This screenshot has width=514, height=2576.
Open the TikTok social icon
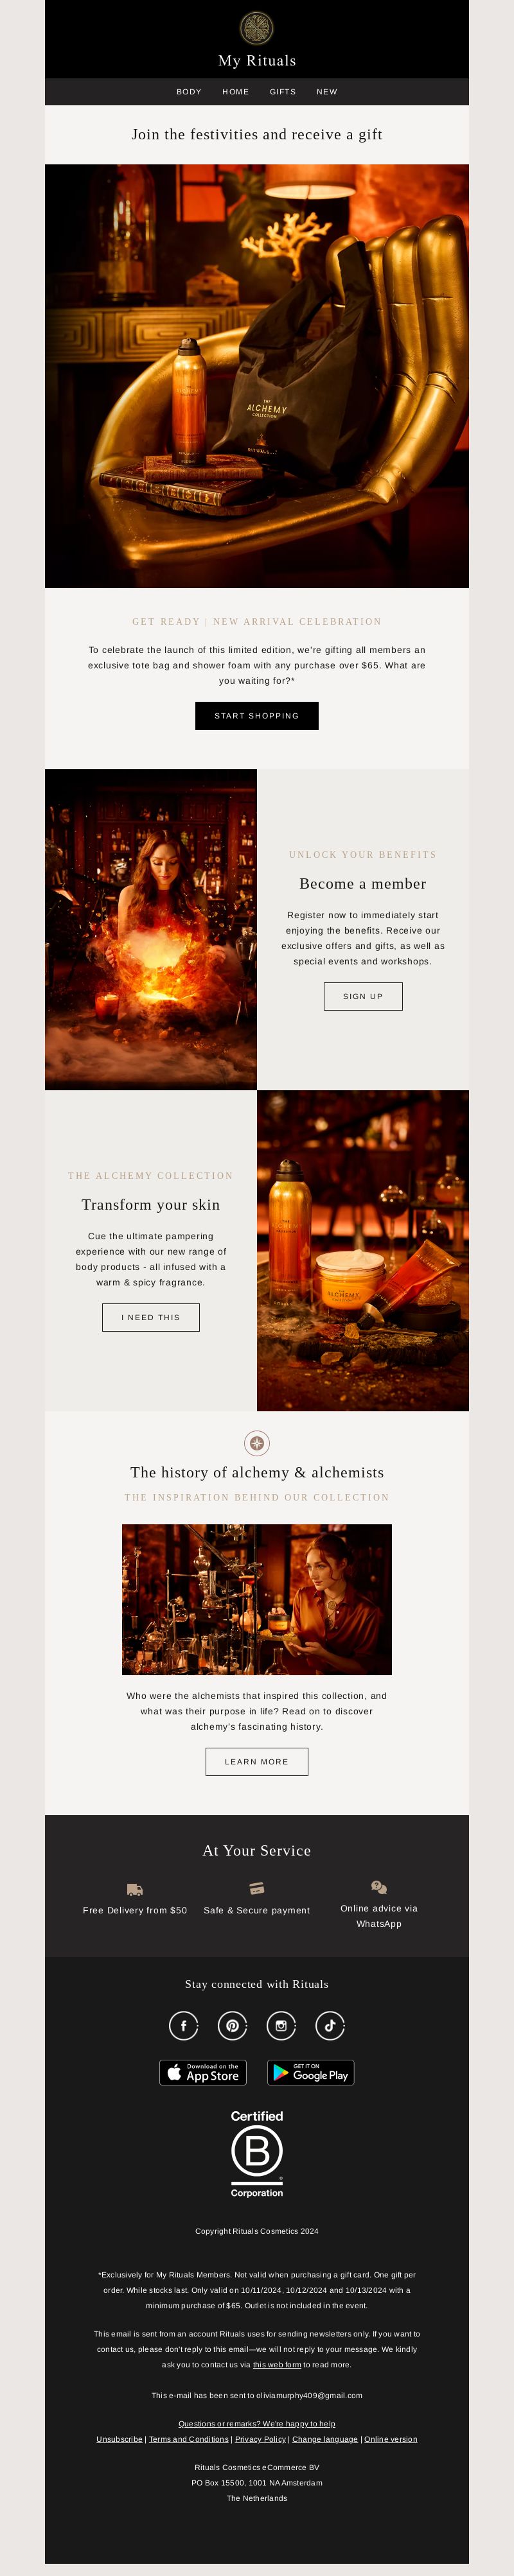[x=330, y=2025]
